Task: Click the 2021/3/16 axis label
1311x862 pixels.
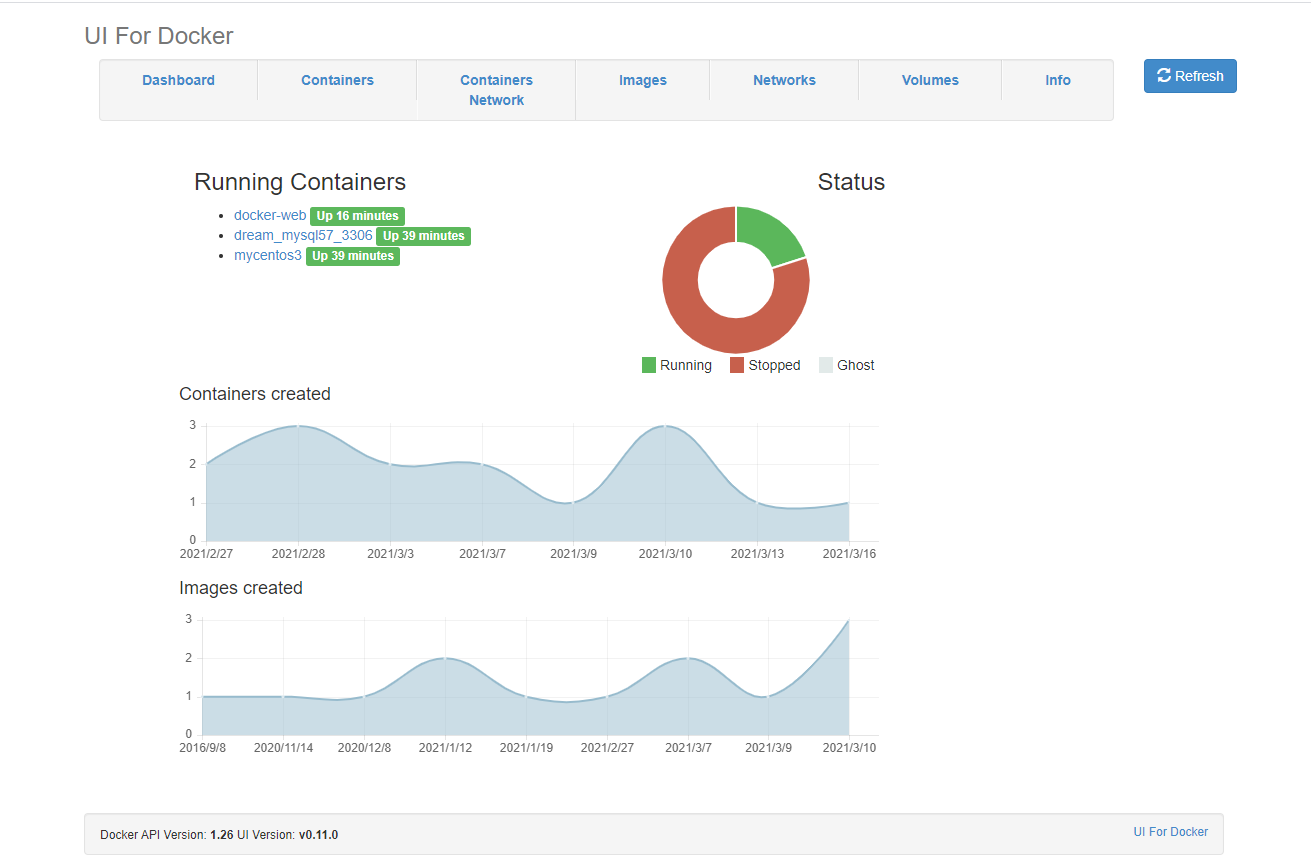Action: click(x=849, y=554)
